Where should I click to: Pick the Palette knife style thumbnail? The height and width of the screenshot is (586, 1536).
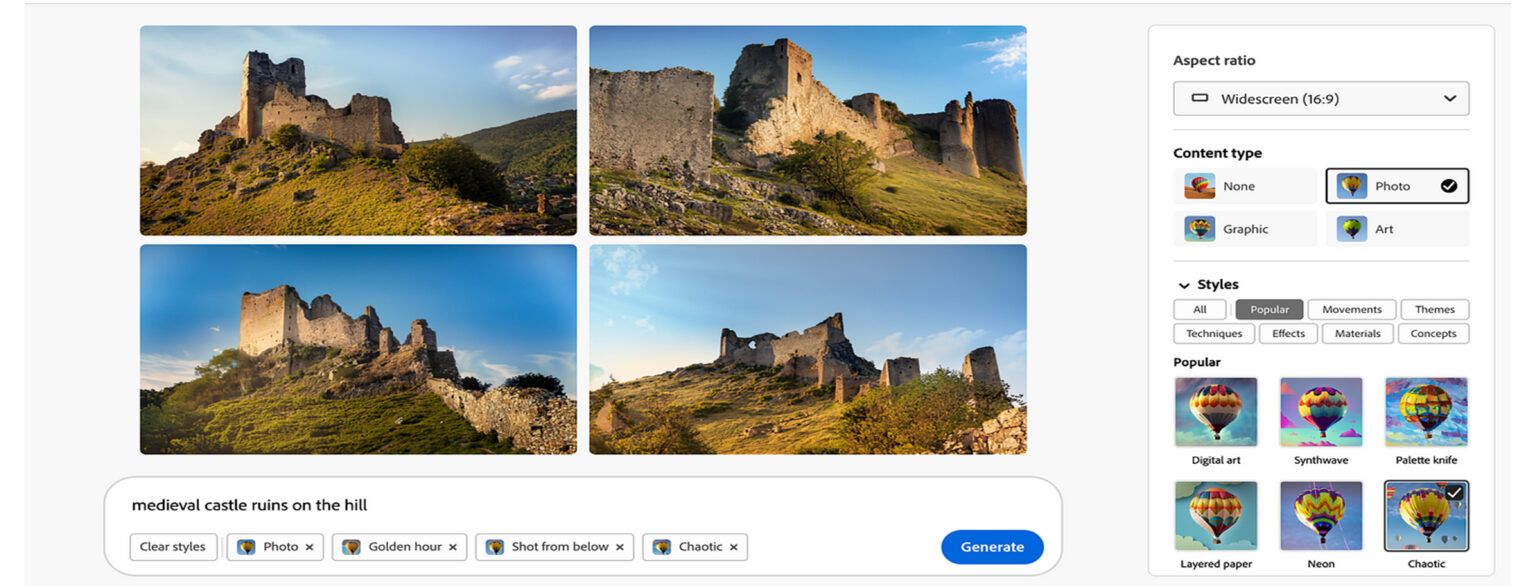[1426, 411]
